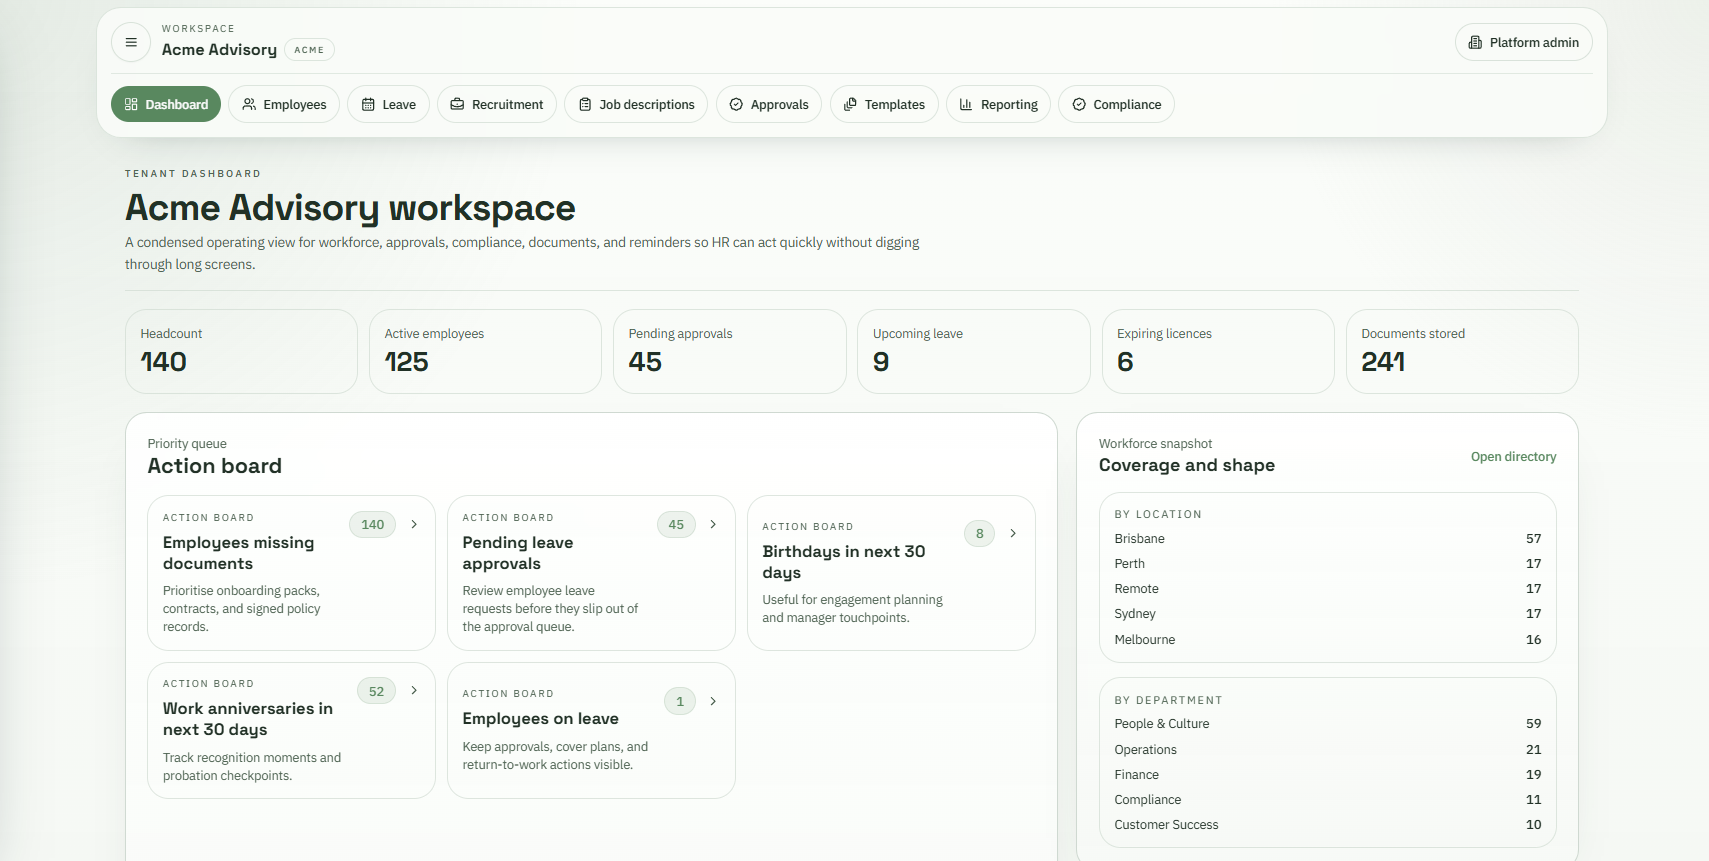Open the Dashboard tab
1709x861 pixels.
[166, 104]
